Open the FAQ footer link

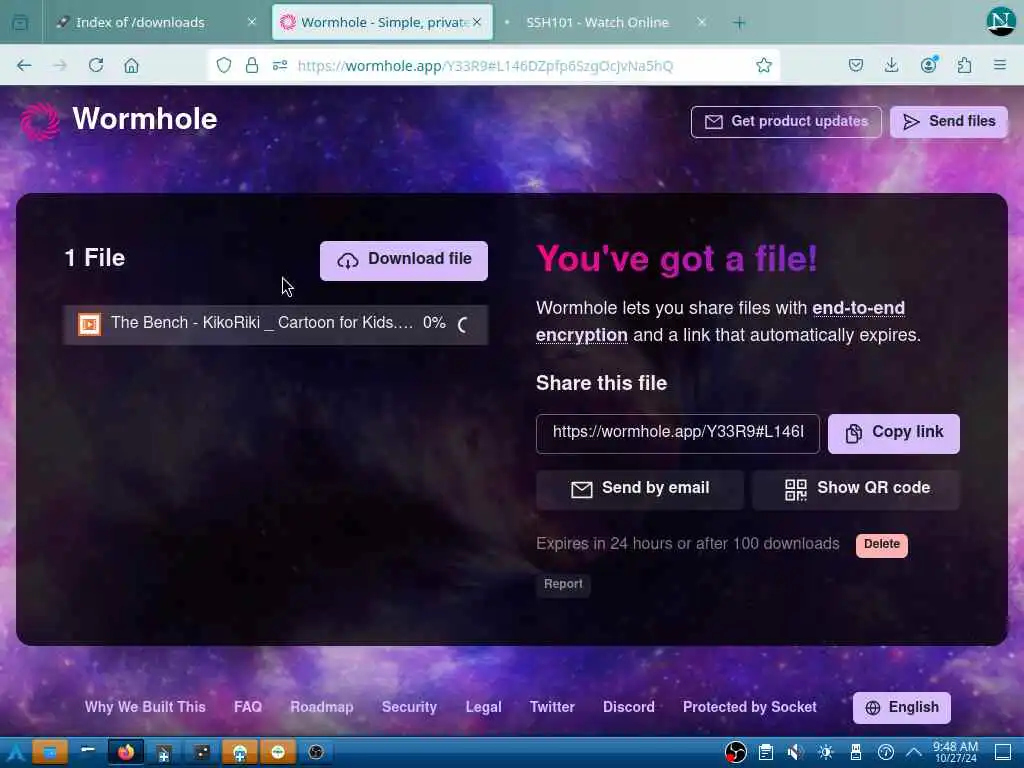coord(248,707)
